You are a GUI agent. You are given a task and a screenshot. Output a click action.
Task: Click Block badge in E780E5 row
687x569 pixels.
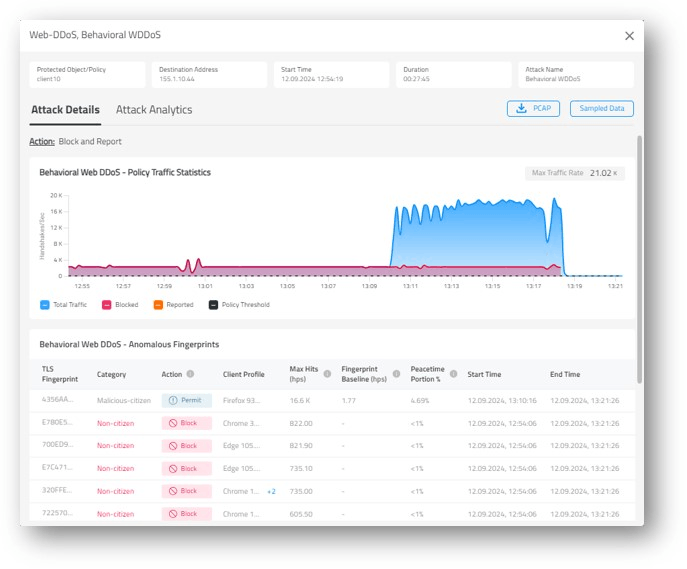point(187,423)
